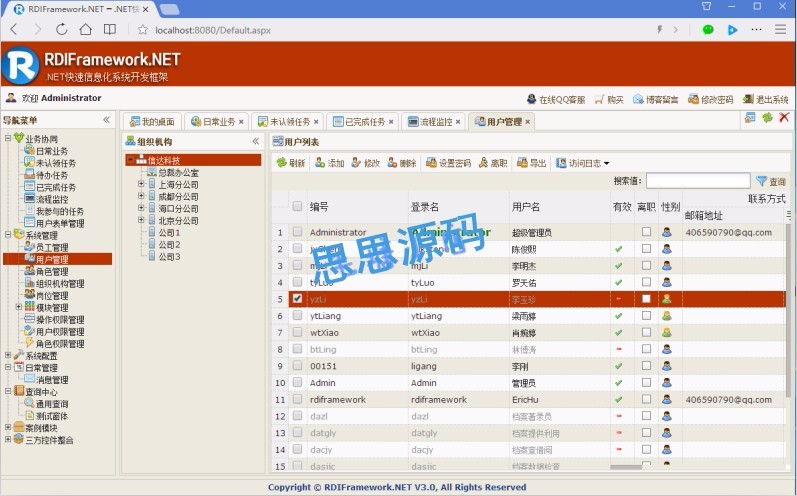Expand the 上海分公司 tree node
Viewport: 797px width, 496px height.
[x=141, y=183]
